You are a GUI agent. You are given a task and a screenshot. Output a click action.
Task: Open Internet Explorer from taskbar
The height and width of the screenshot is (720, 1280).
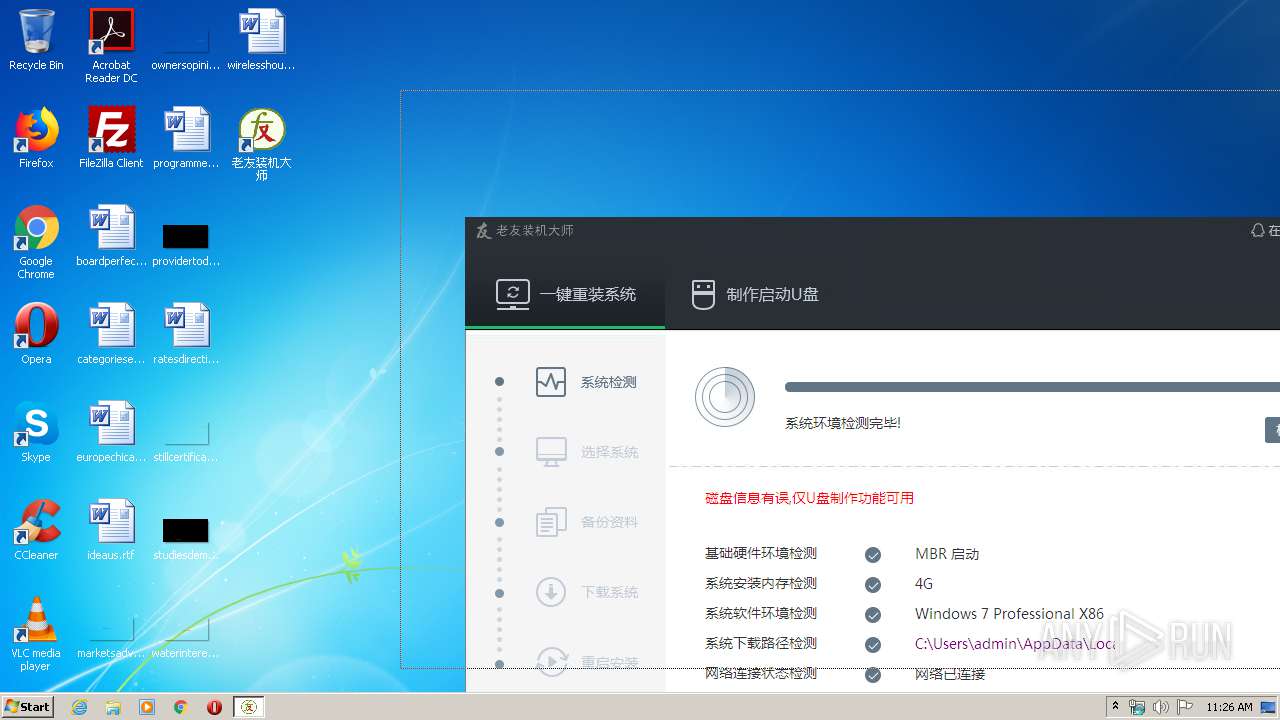79,707
